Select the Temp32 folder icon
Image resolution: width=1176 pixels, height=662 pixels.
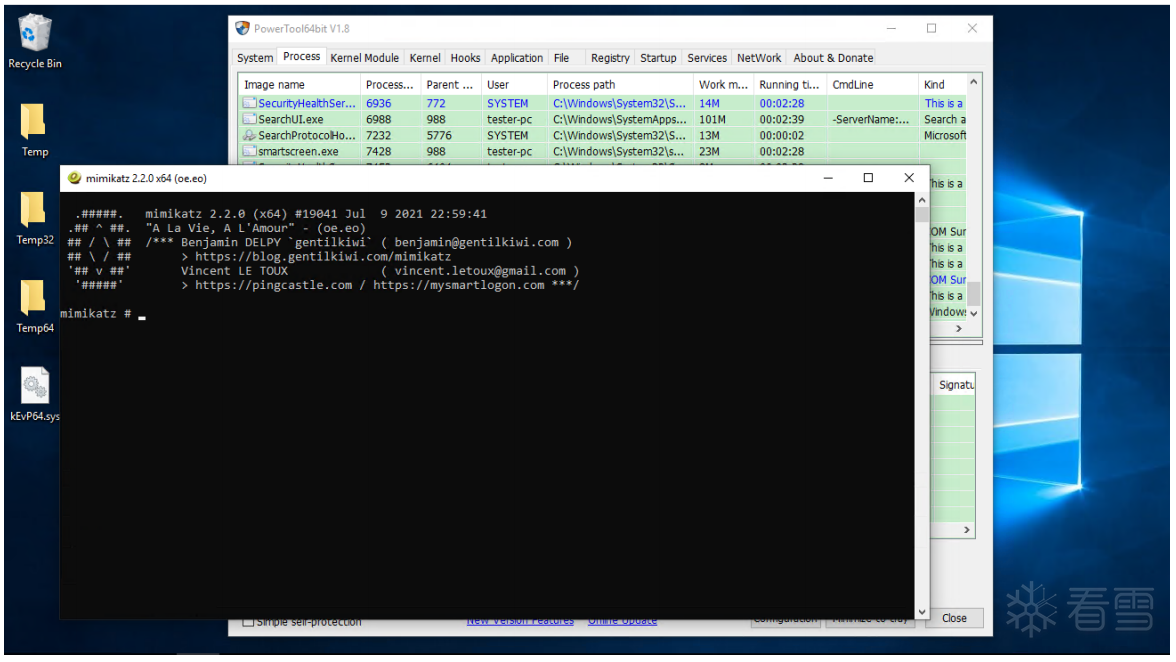pyautogui.click(x=33, y=210)
